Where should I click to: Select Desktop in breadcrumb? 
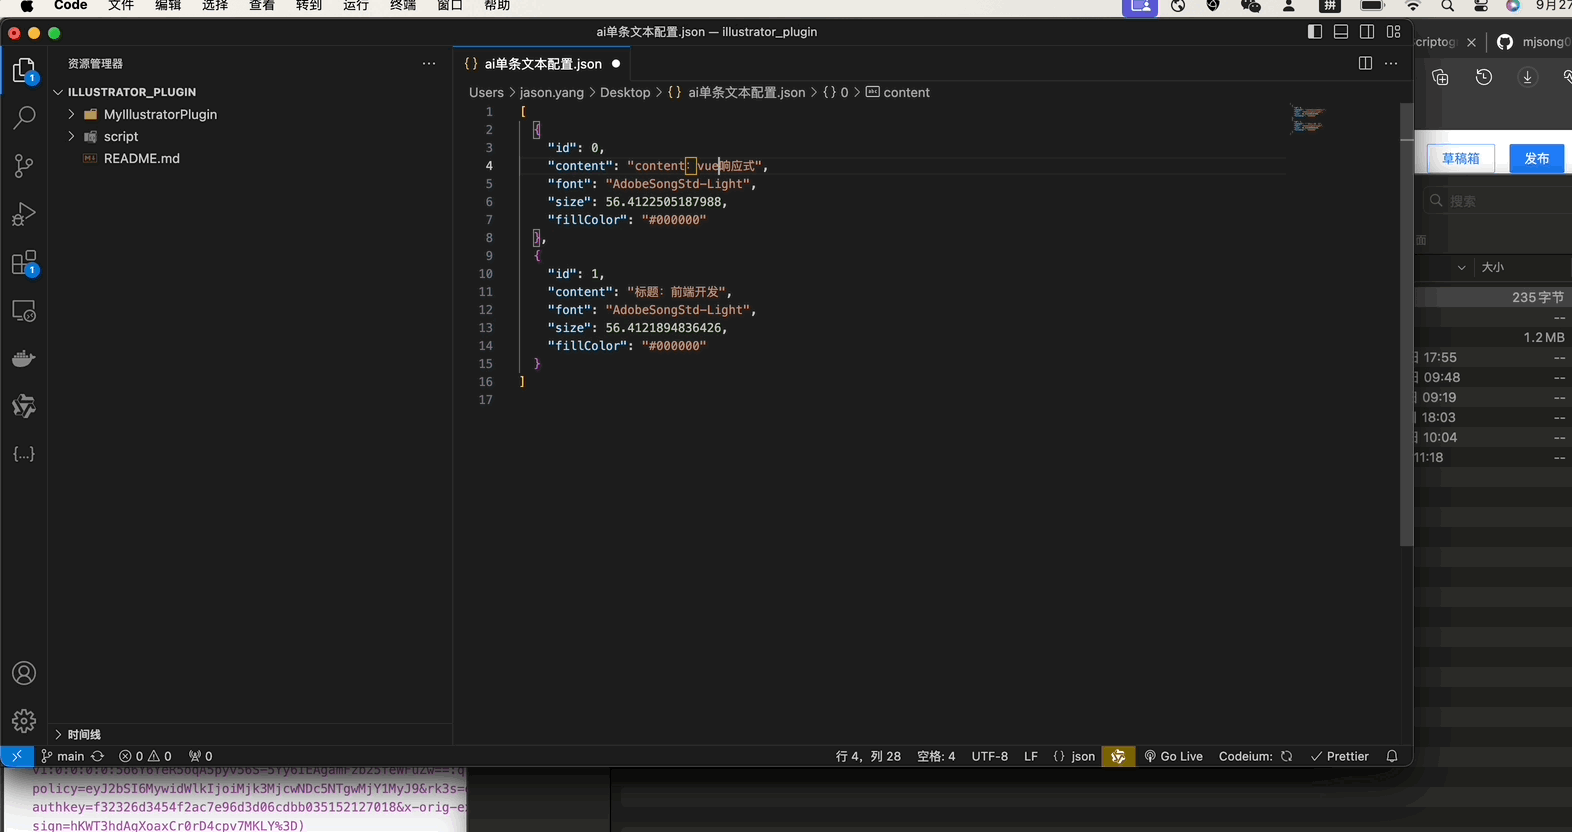tap(625, 92)
